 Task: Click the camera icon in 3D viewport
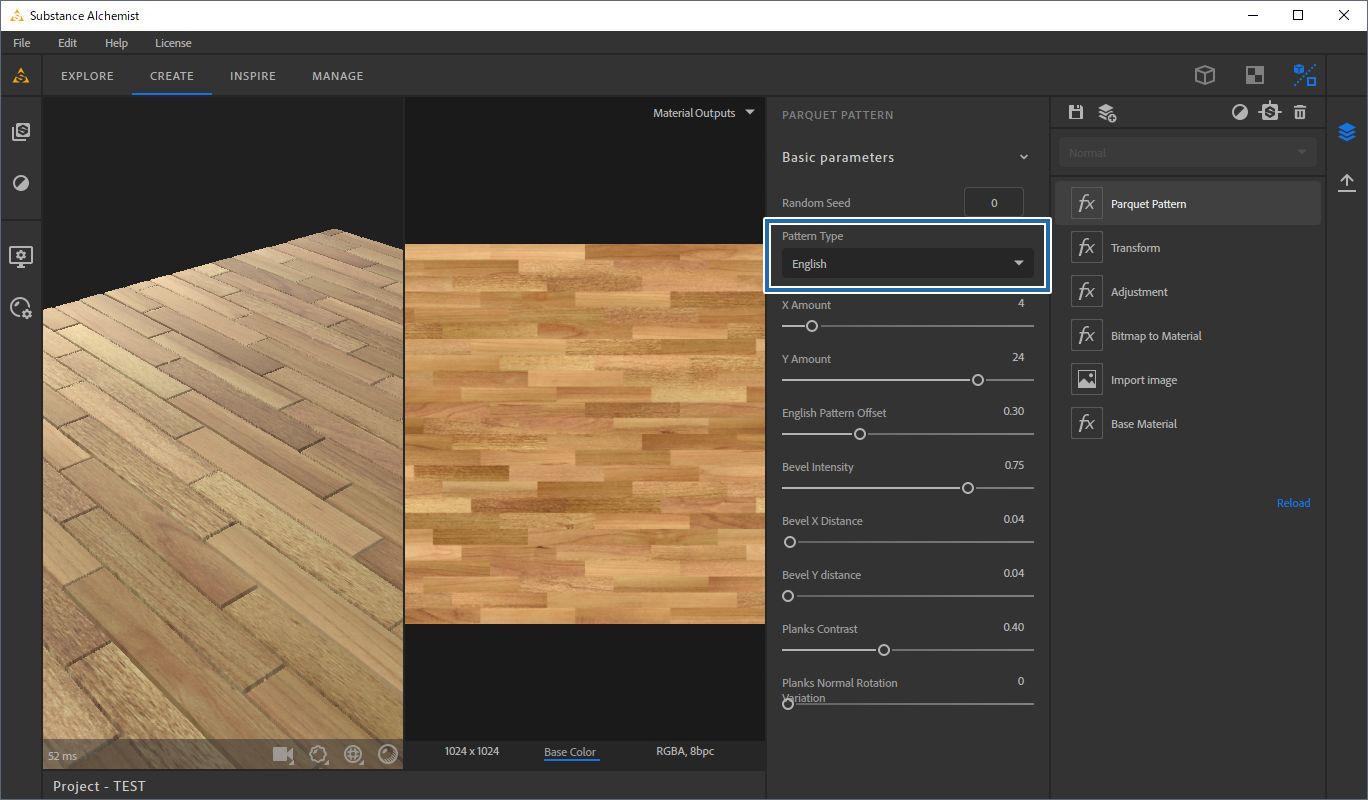(x=283, y=755)
